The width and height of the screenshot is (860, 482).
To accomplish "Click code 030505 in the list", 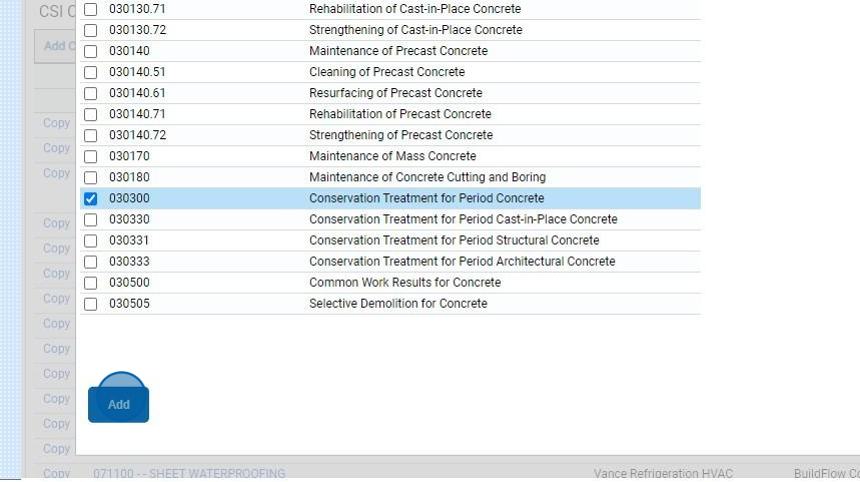I will click(129, 303).
